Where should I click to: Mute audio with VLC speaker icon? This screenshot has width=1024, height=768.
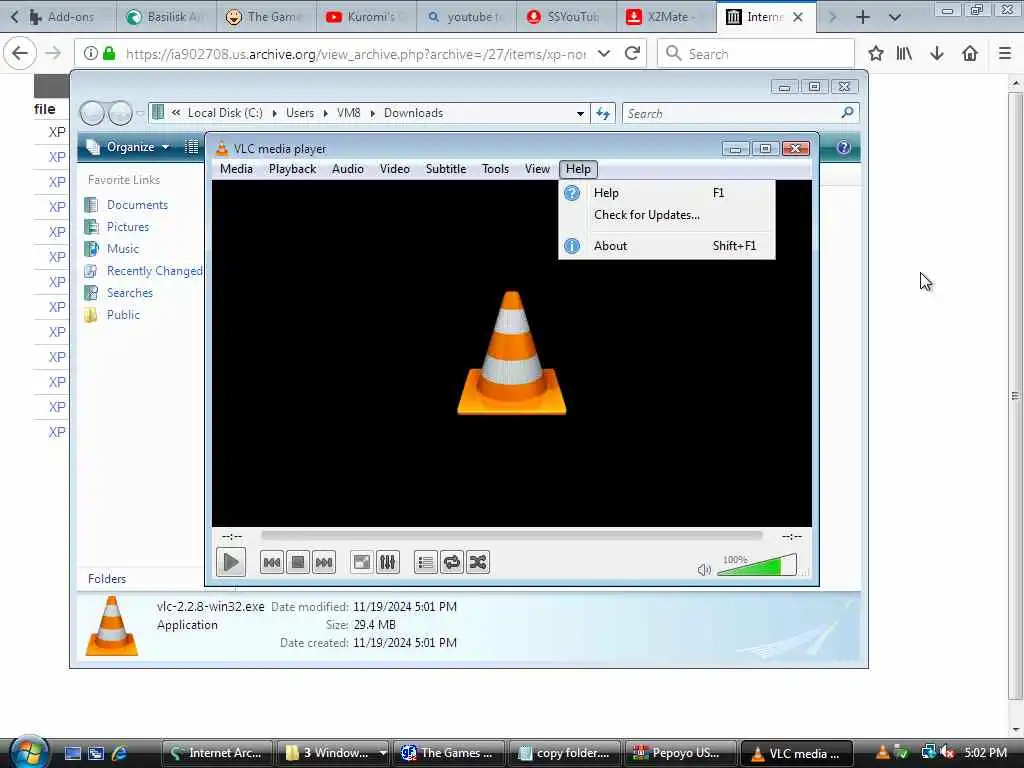click(x=704, y=569)
